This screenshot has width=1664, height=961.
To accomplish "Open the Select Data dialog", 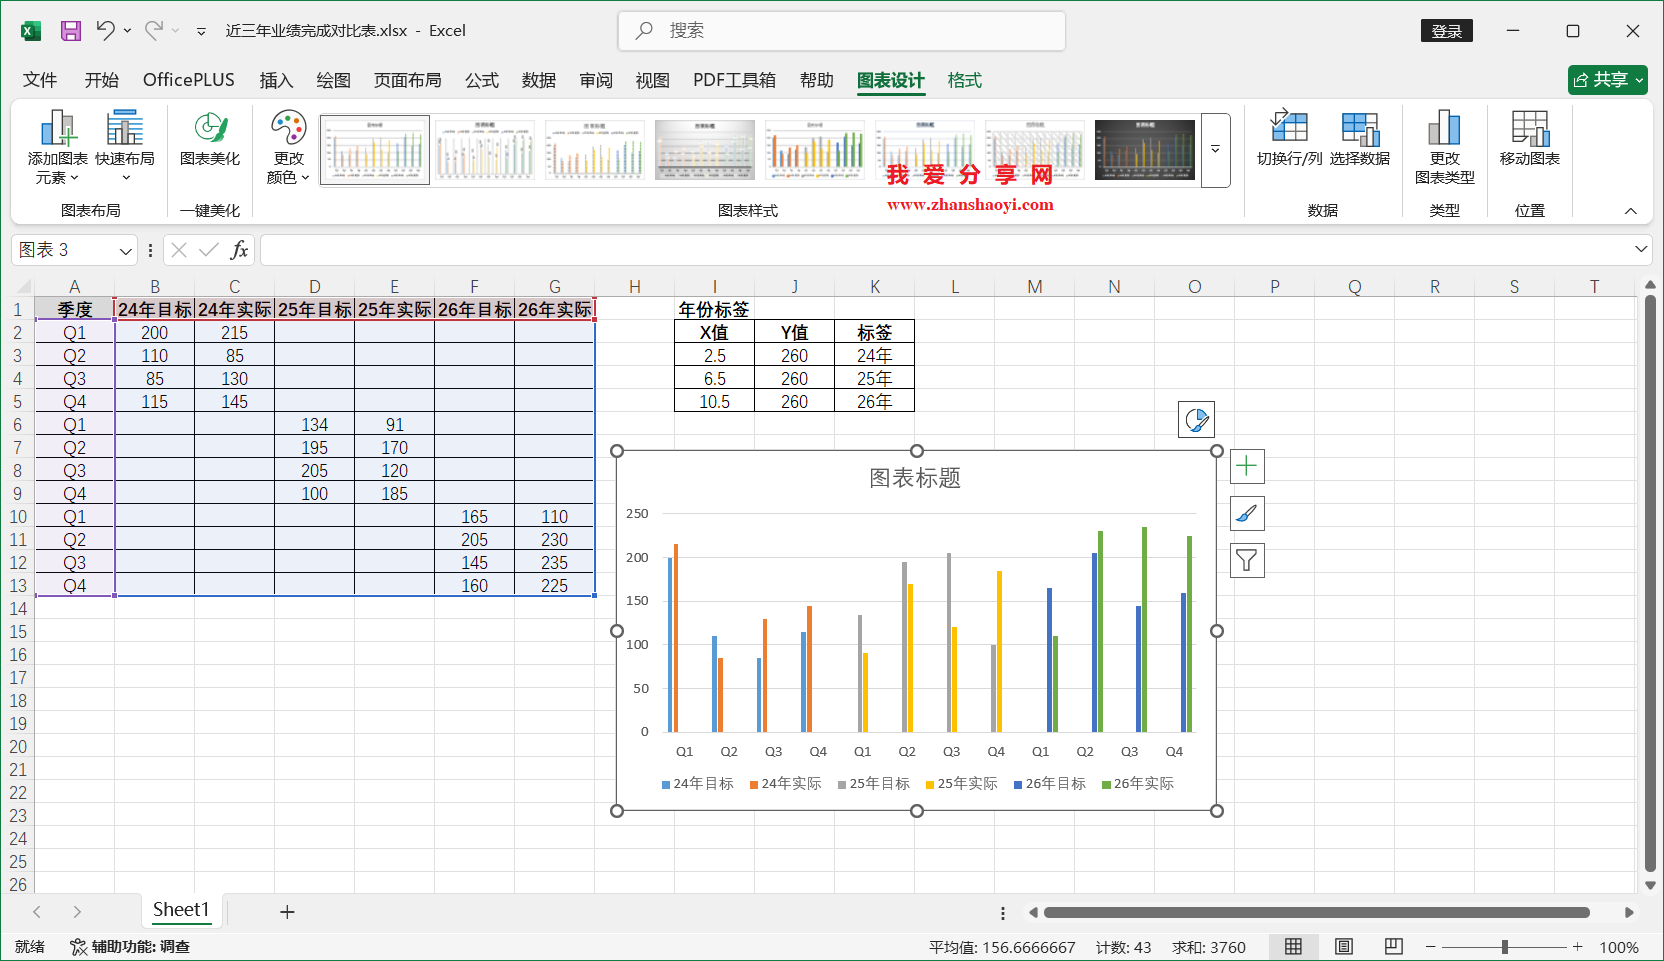I will tap(1360, 139).
